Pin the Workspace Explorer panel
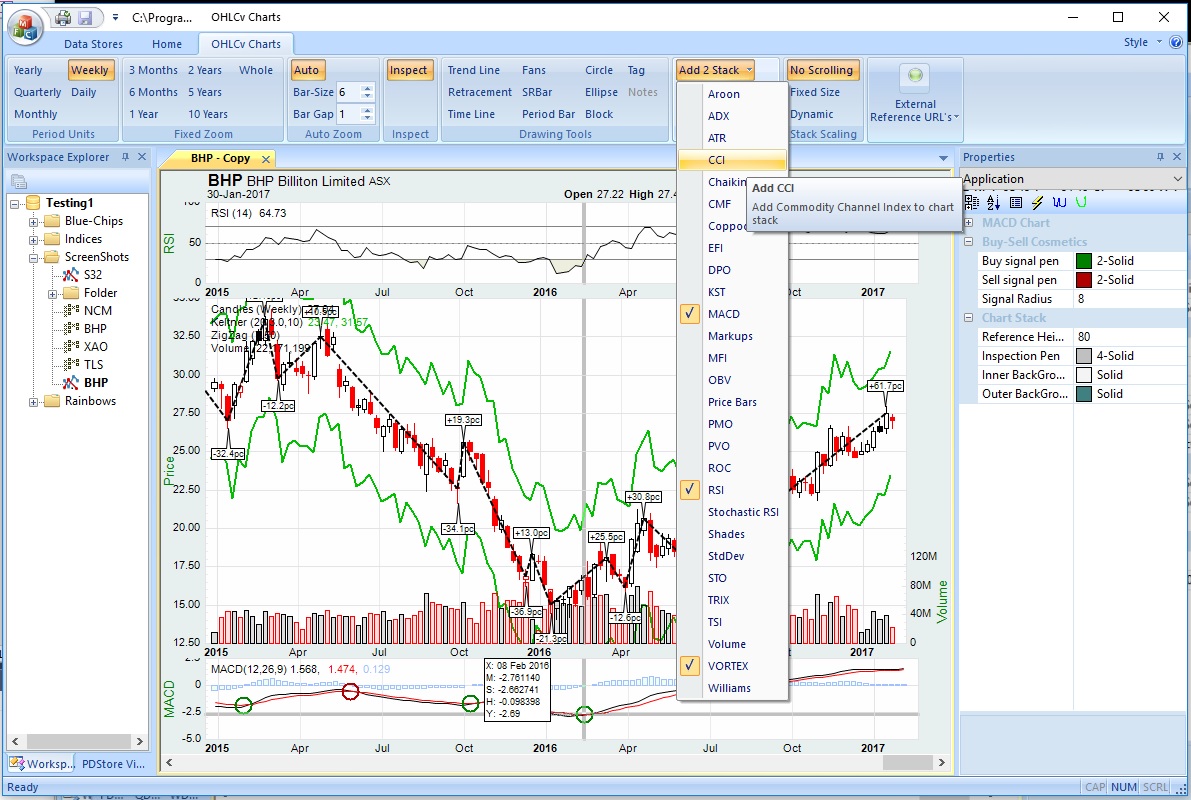 pos(125,157)
